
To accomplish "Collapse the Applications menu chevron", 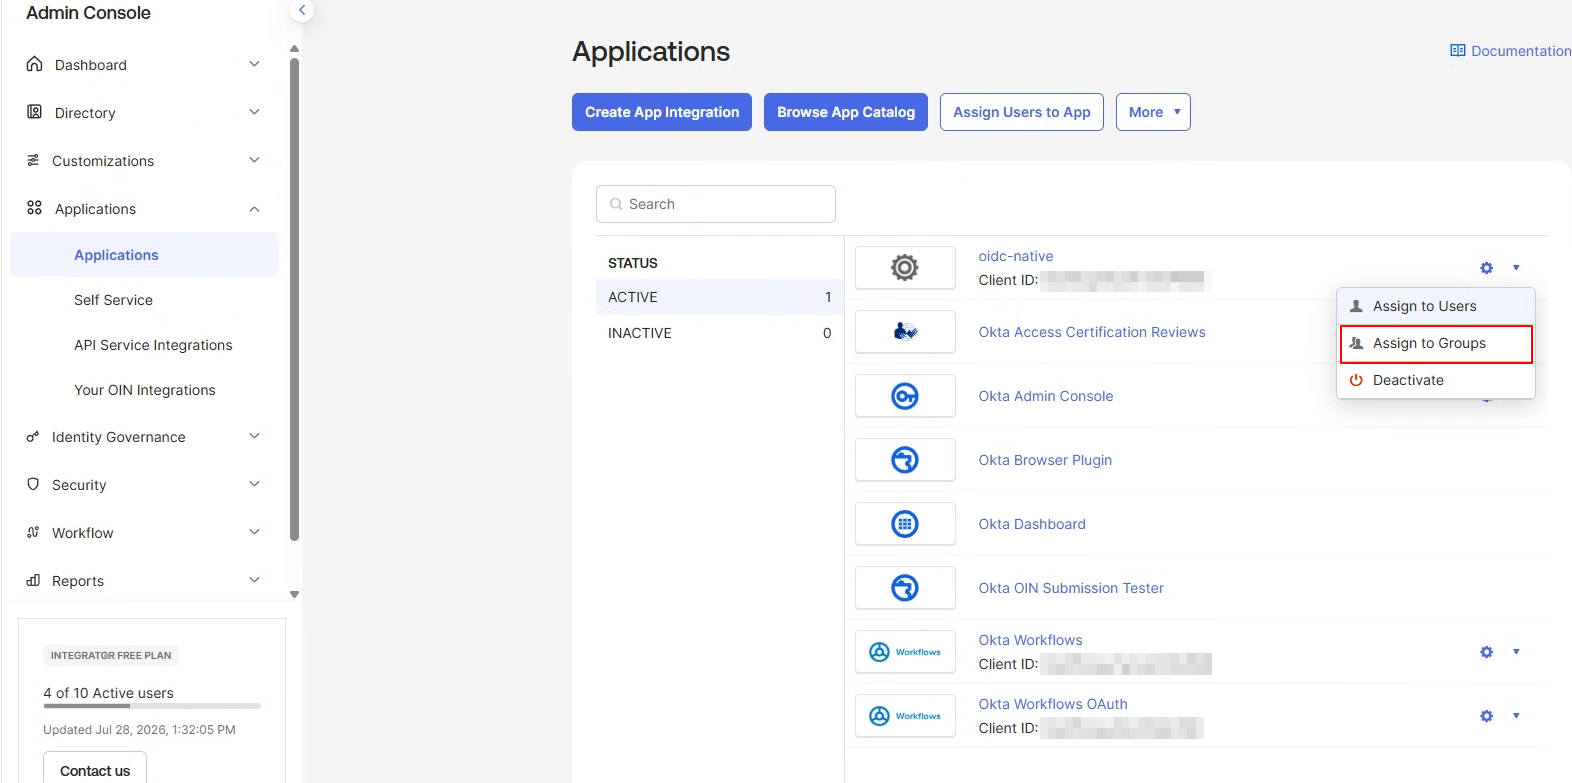I will (254, 209).
